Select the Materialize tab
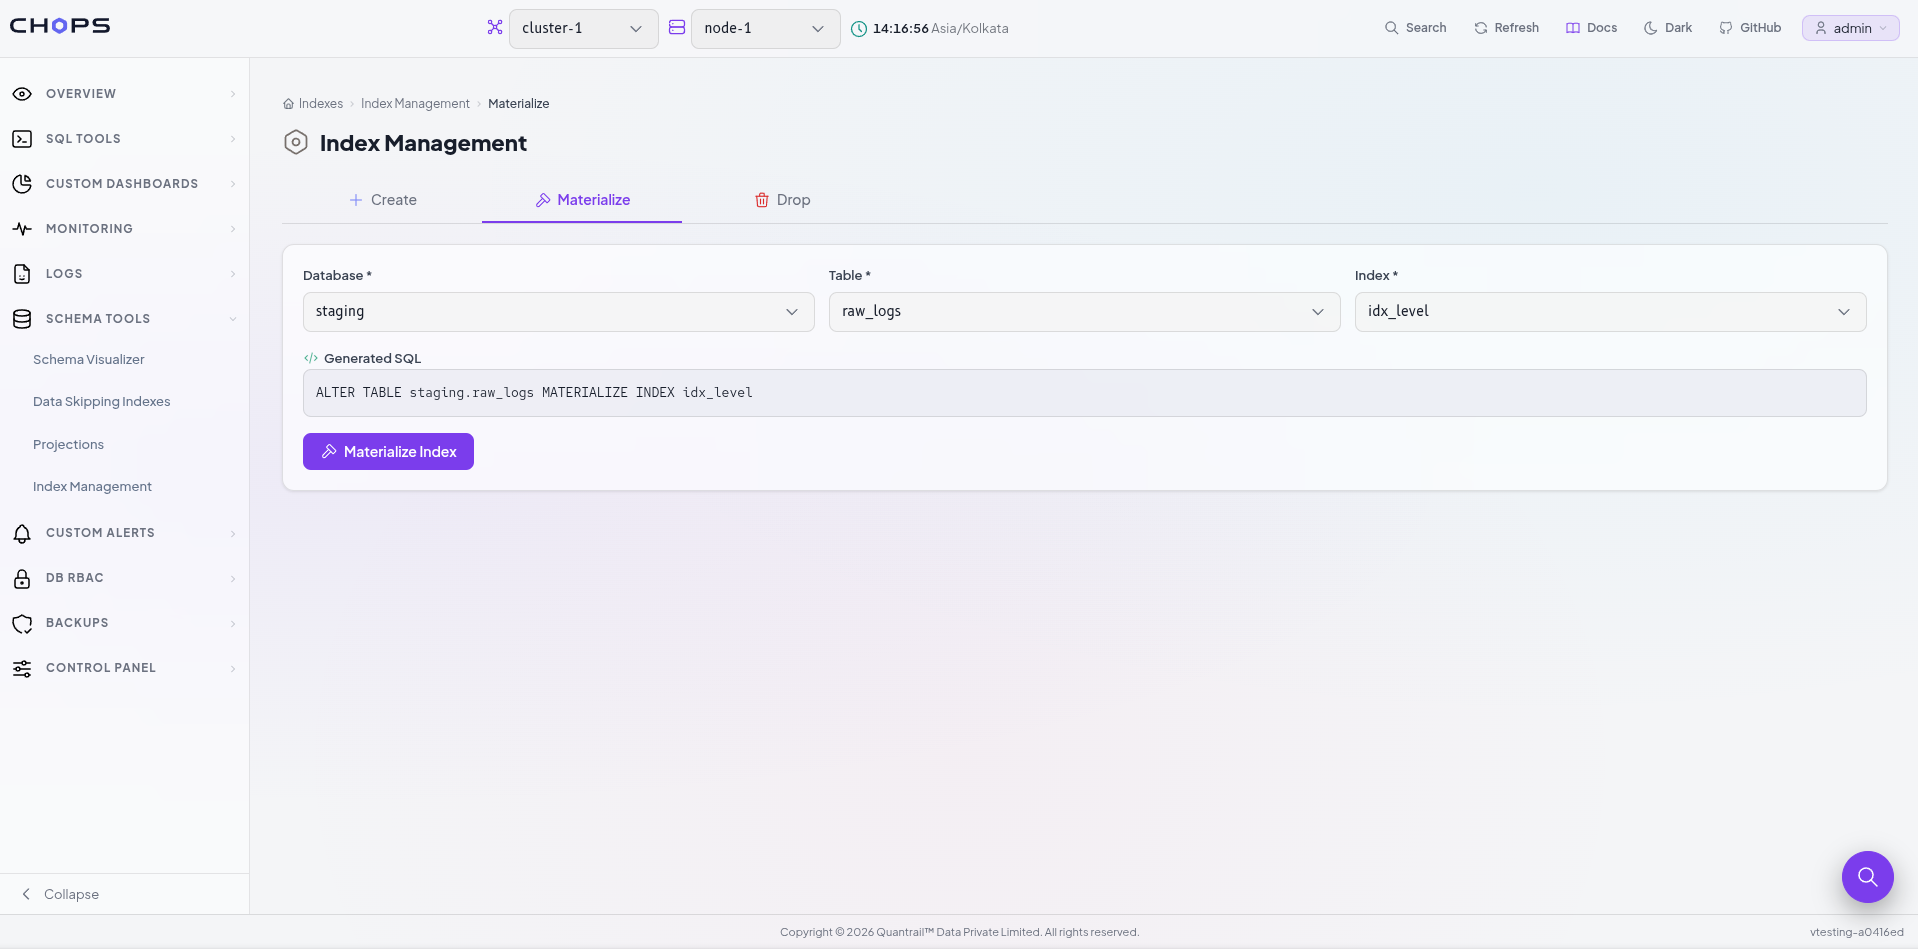Screen dimensions: 1918x949 point(582,200)
